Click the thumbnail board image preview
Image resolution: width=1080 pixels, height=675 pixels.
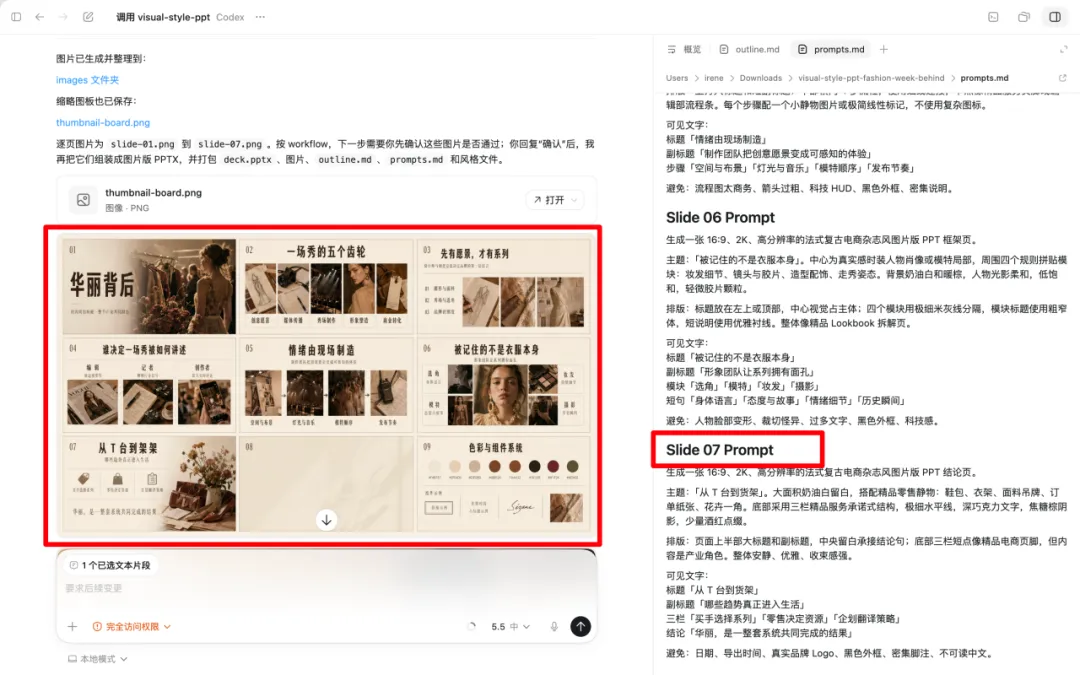[x=325, y=384]
